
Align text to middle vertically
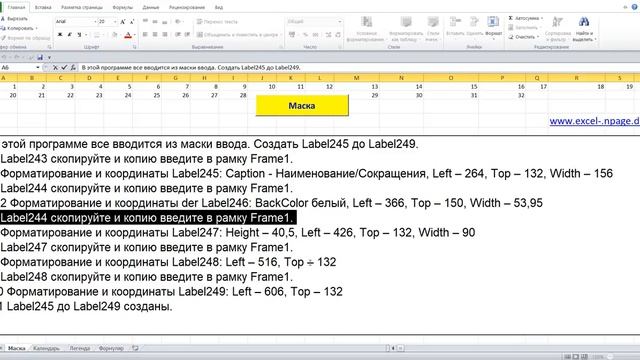point(155,22)
